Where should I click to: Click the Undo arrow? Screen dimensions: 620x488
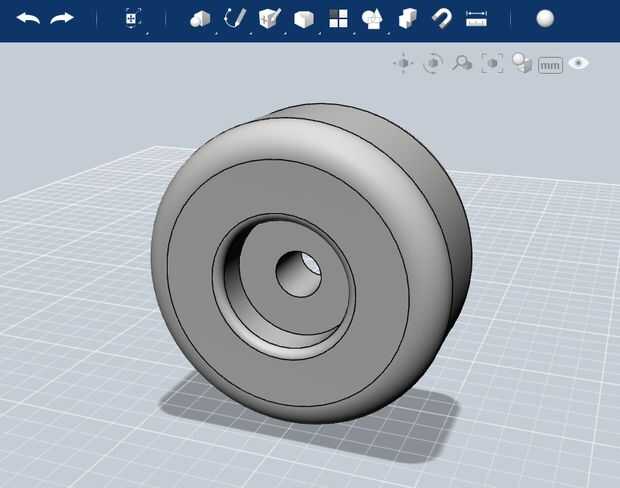[28, 18]
